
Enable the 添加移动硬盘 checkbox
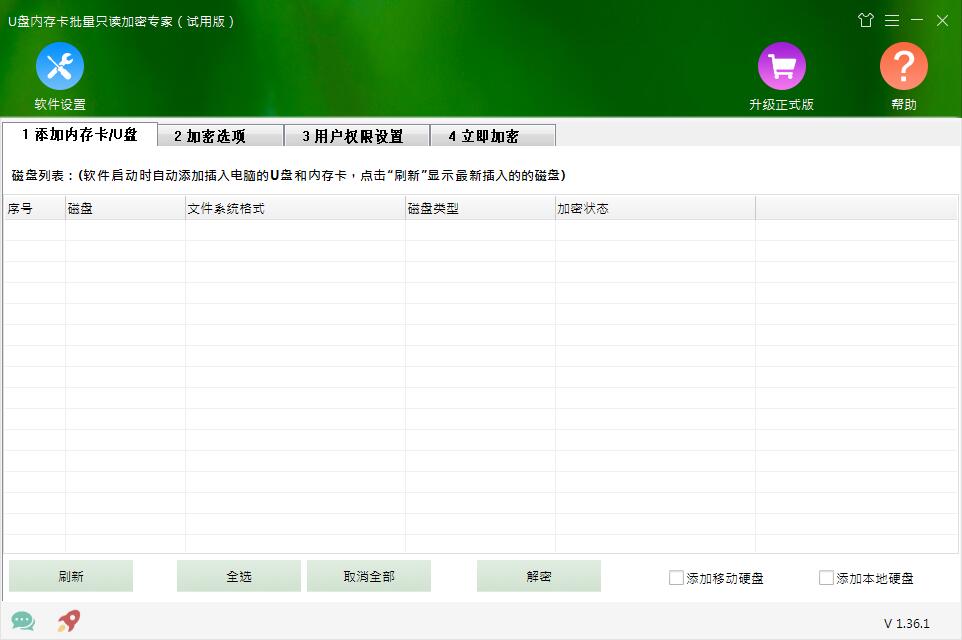point(676,578)
